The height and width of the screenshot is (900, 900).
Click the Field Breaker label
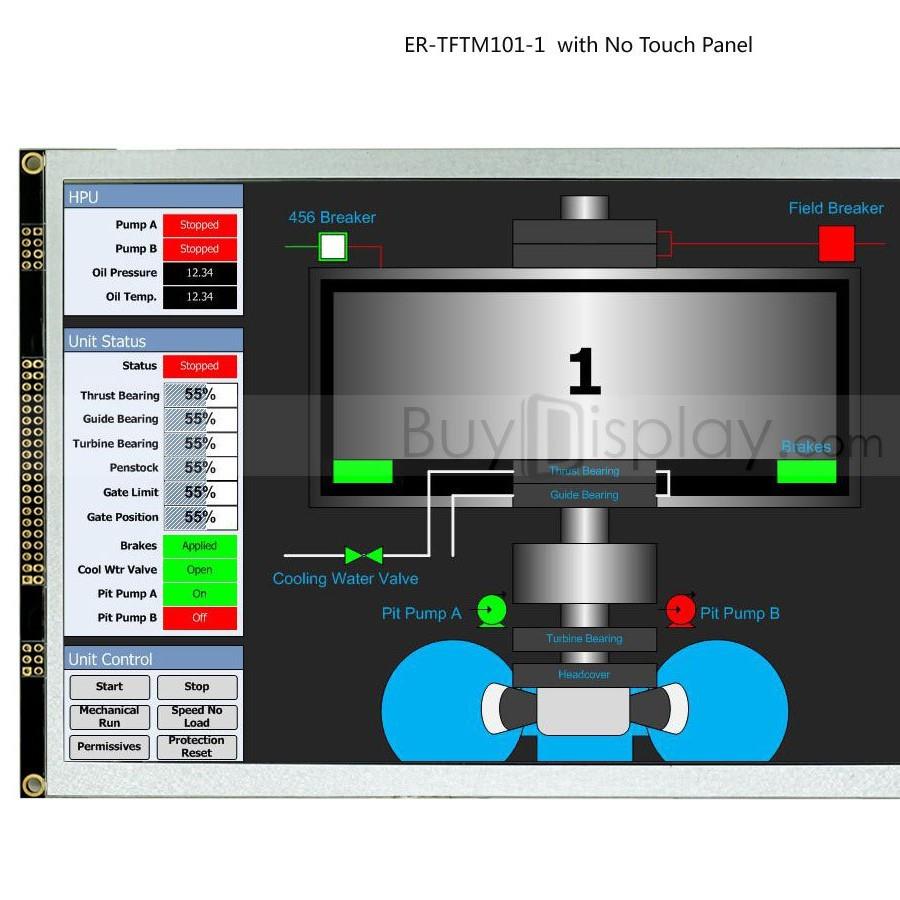pyautogui.click(x=836, y=208)
